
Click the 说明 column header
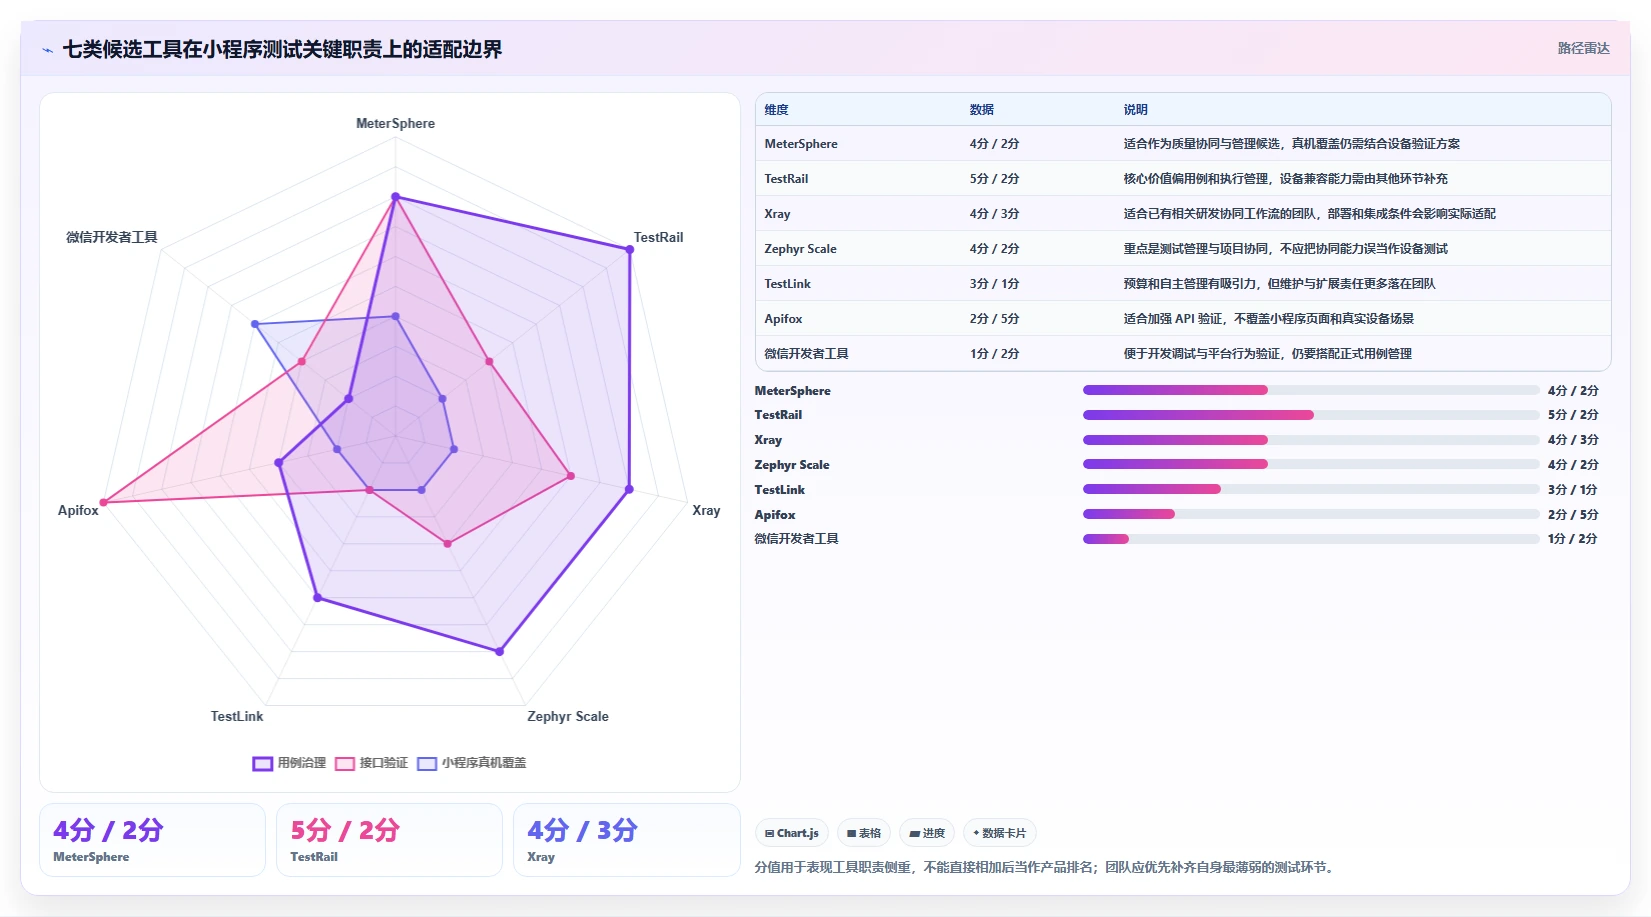1136,110
